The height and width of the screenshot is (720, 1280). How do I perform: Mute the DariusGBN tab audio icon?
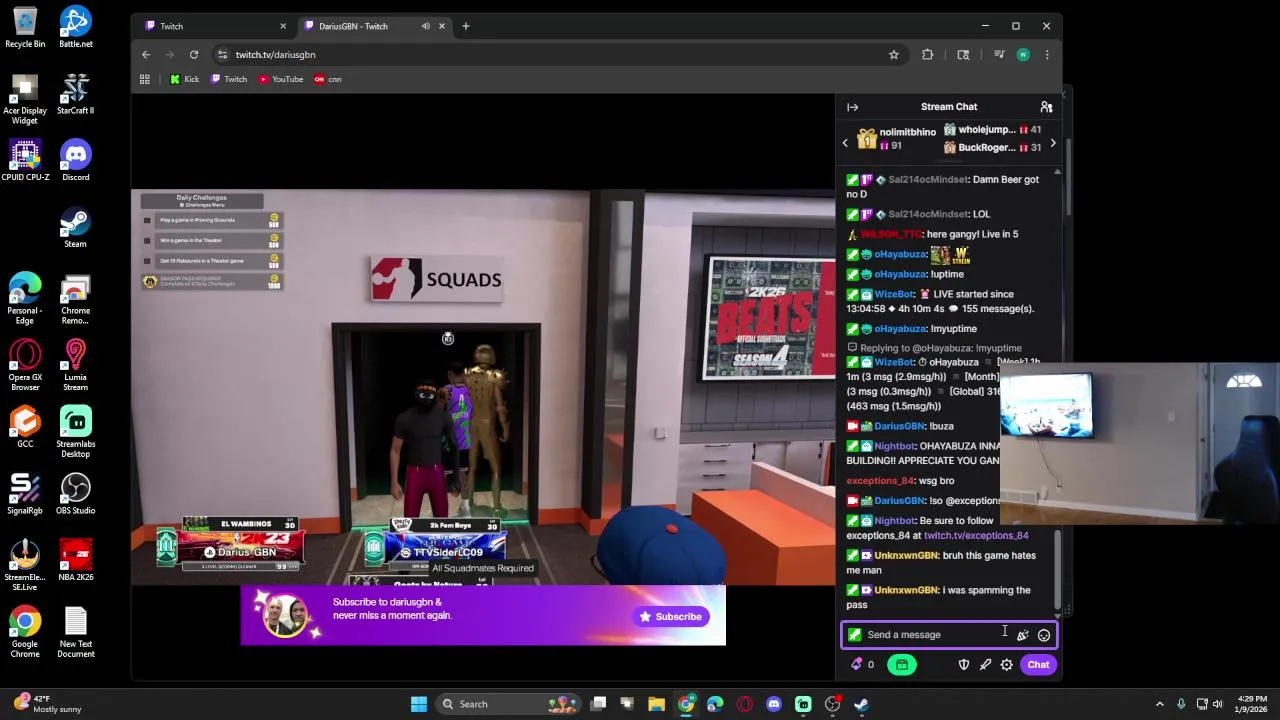[x=426, y=26]
